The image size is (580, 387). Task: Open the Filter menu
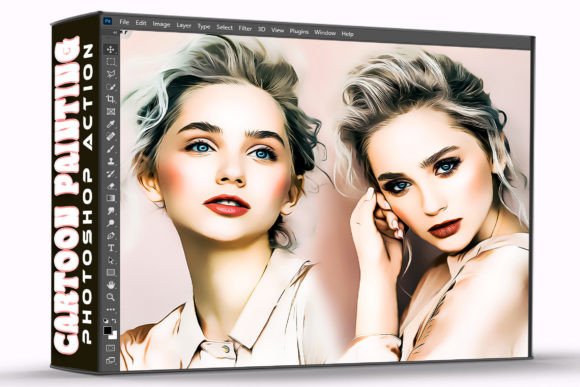[x=245, y=28]
